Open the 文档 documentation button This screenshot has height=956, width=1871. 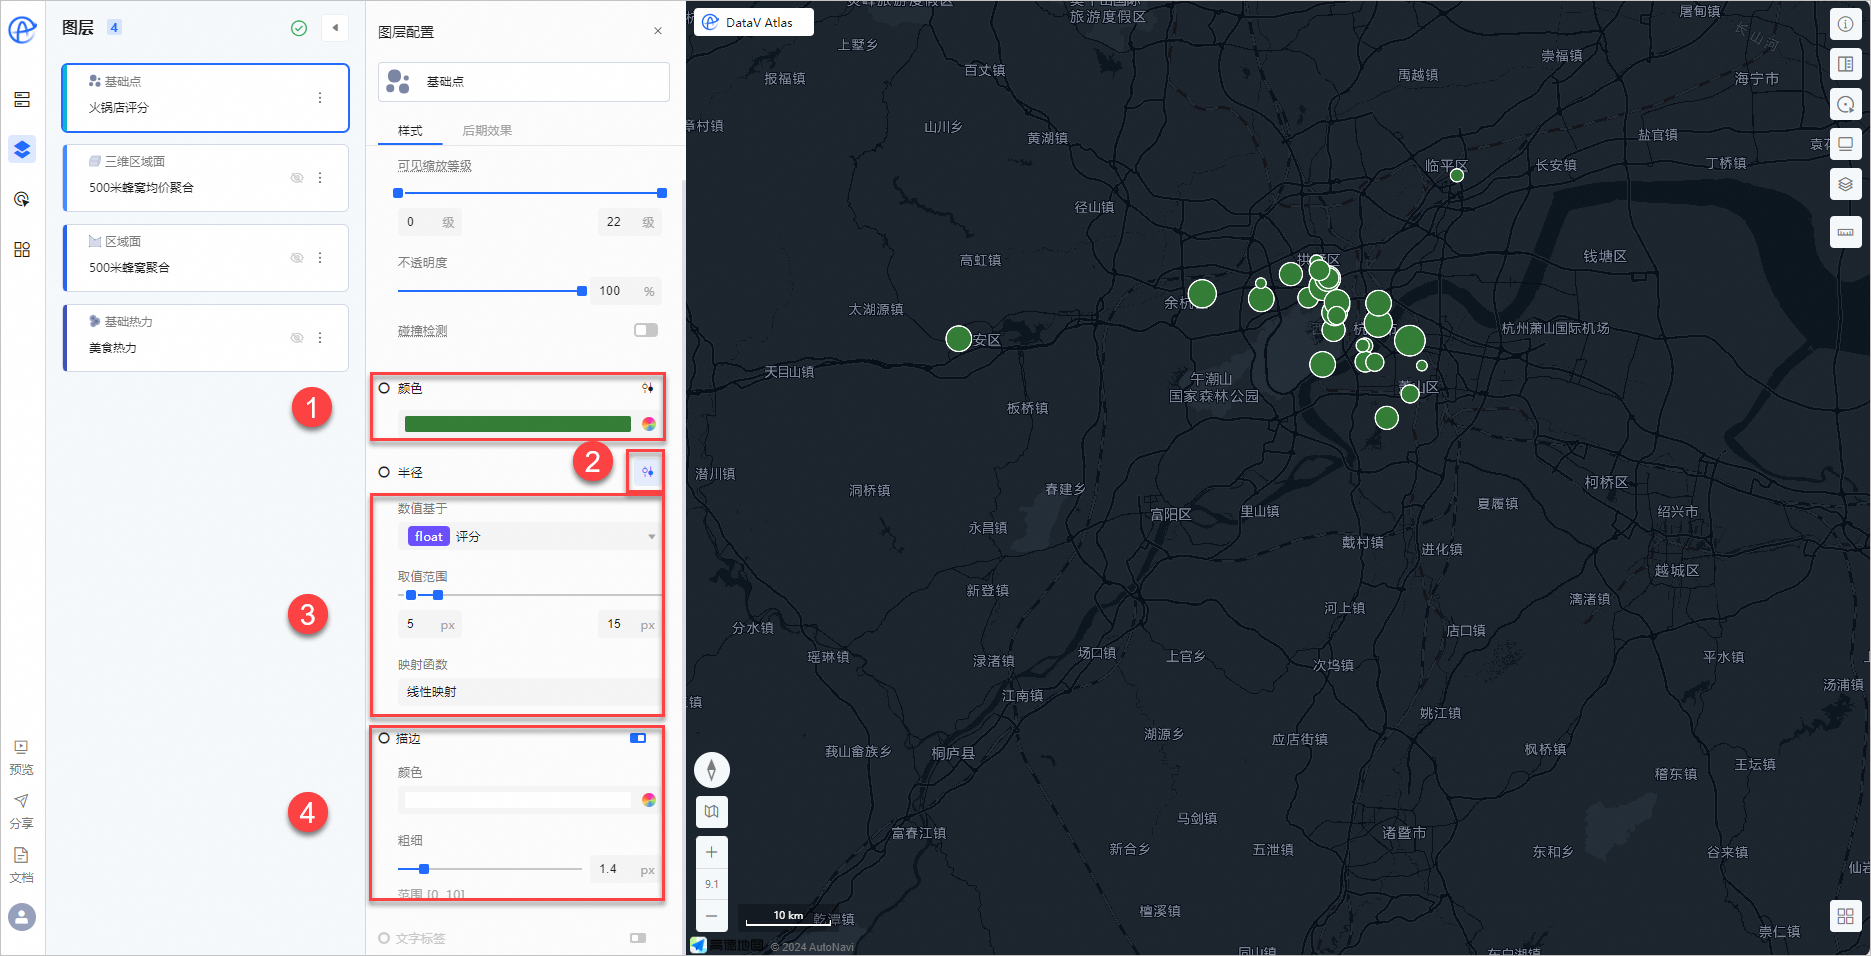point(22,865)
